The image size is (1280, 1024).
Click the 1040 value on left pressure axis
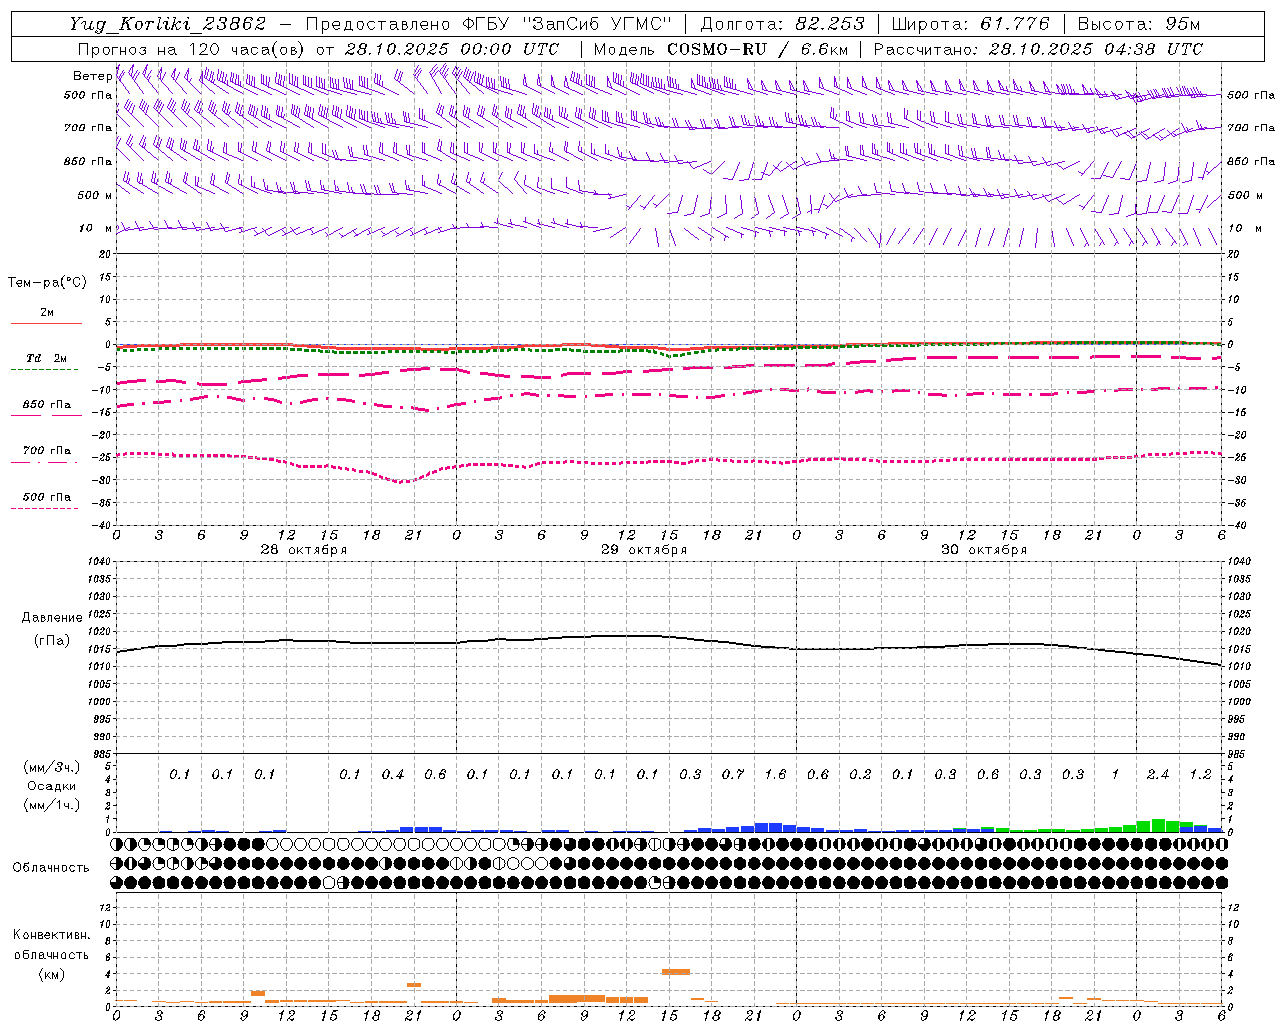pyautogui.click(x=100, y=561)
